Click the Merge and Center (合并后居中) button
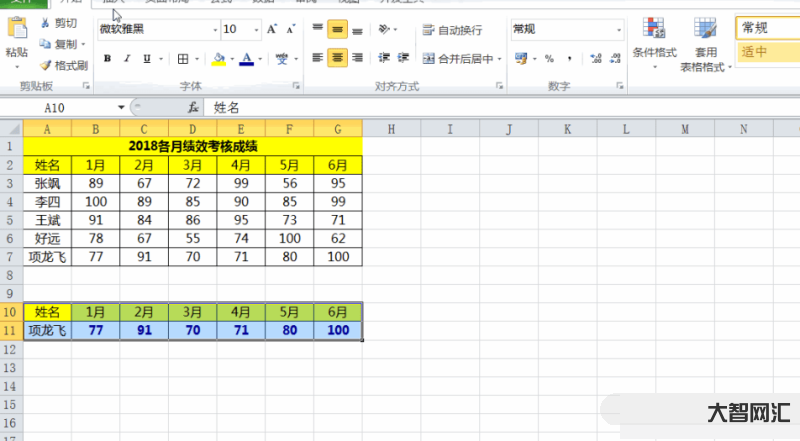800x441 pixels. (x=461, y=59)
